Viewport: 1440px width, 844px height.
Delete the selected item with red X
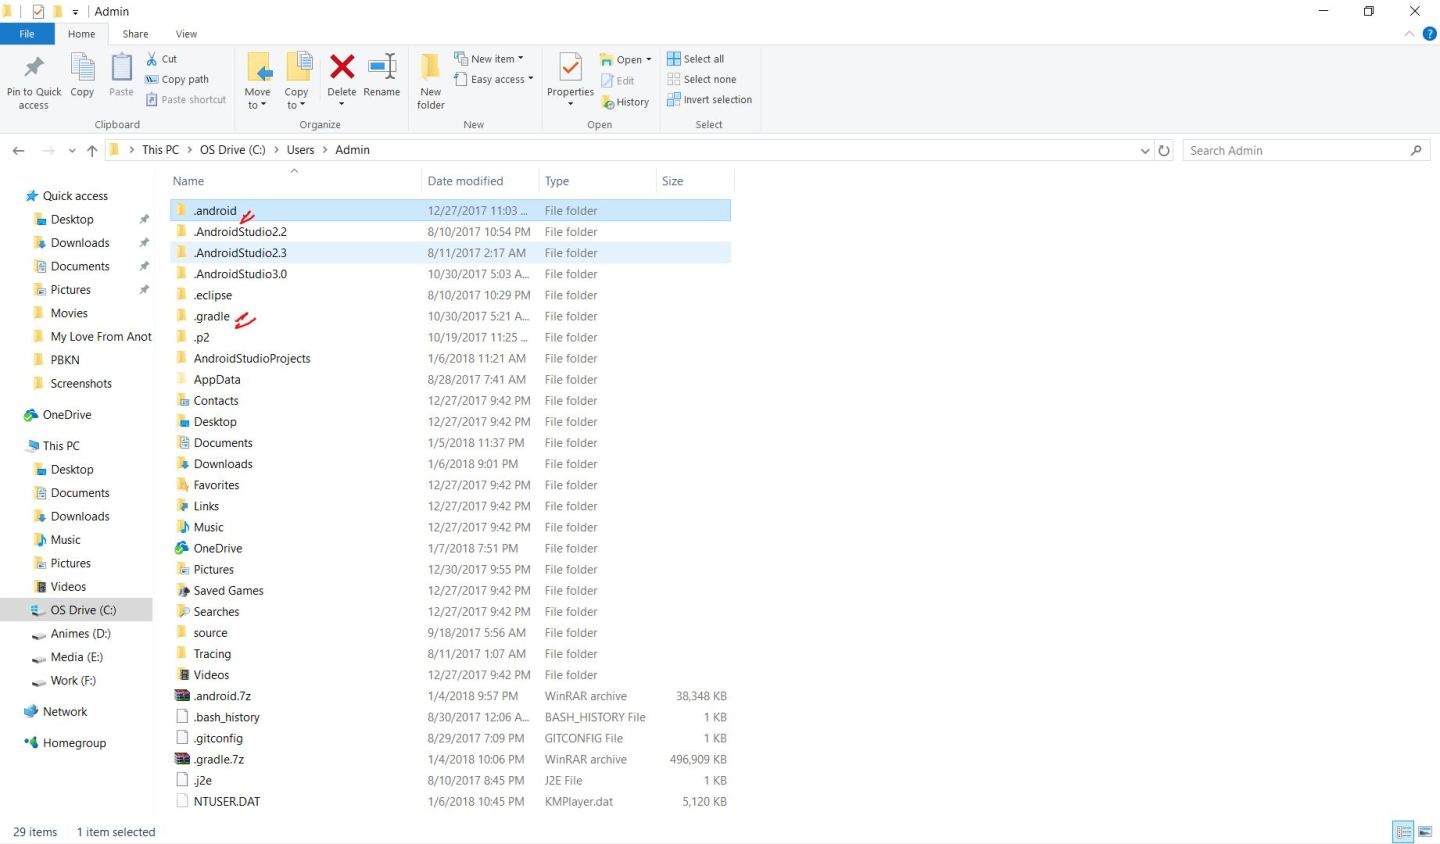pyautogui.click(x=342, y=67)
